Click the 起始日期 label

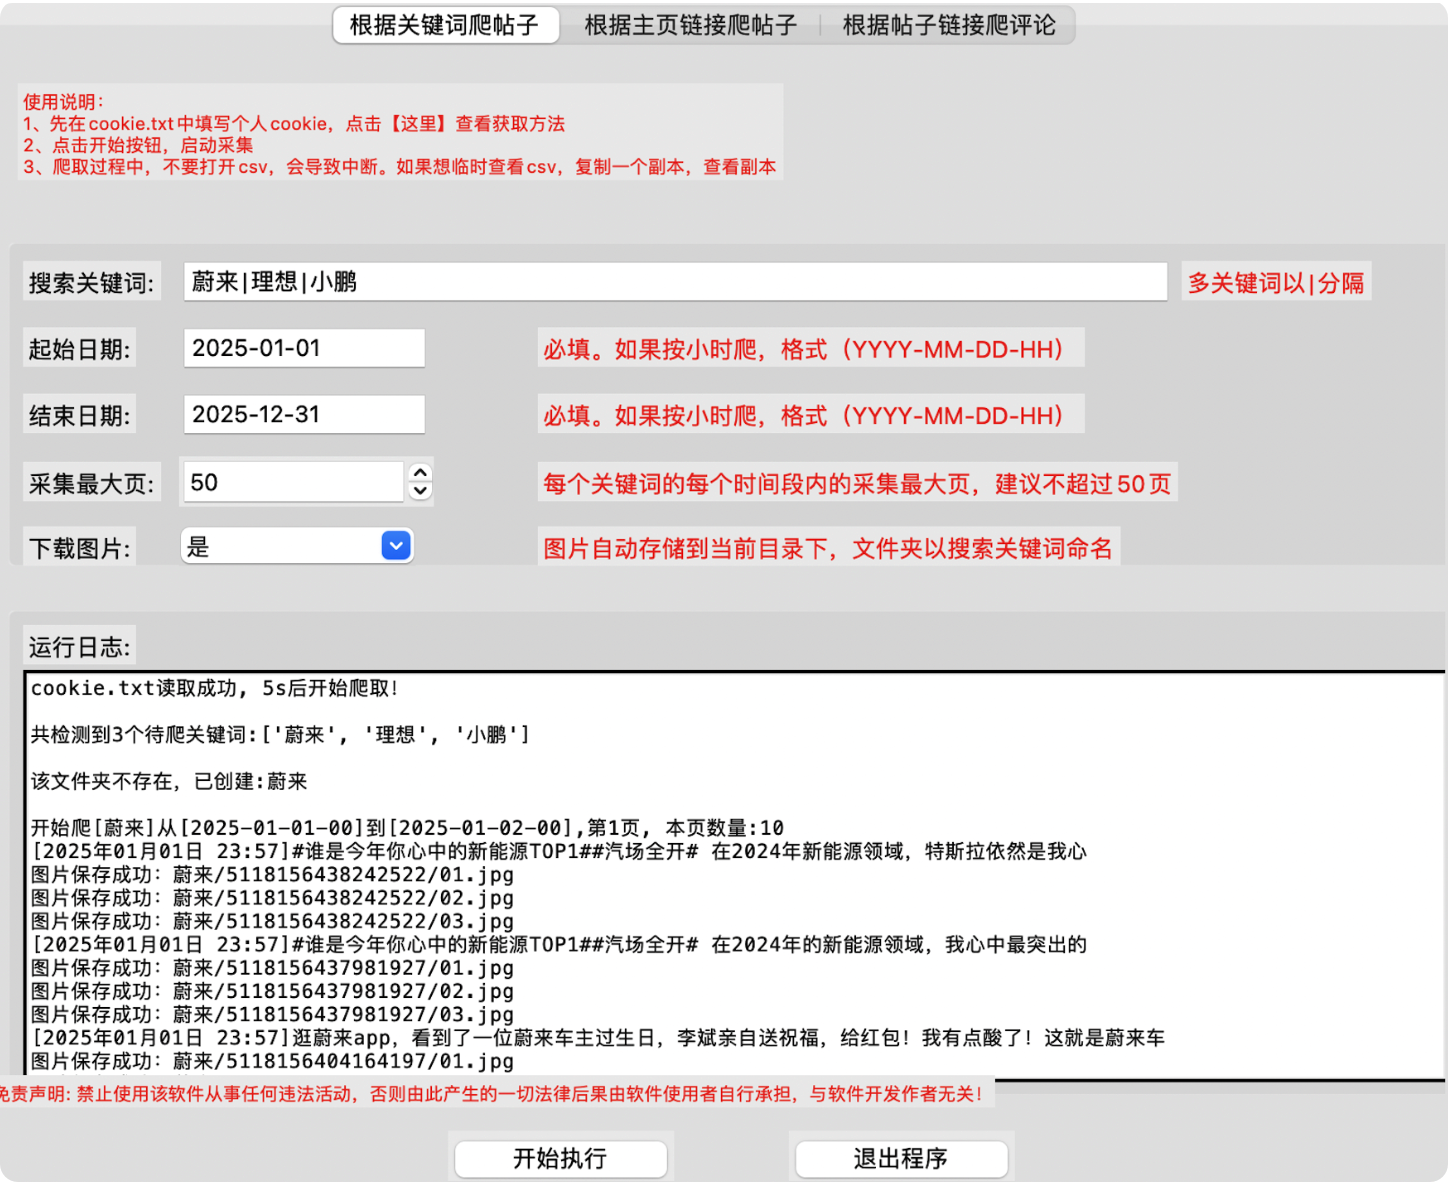tap(80, 349)
